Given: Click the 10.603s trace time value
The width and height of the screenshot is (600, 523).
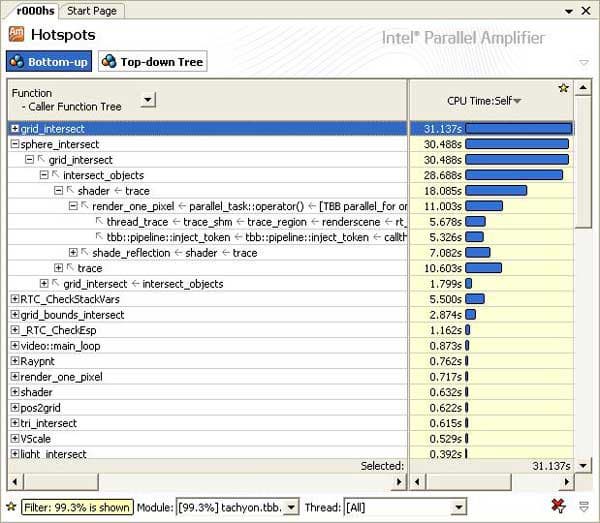Looking at the screenshot, I should 443,268.
